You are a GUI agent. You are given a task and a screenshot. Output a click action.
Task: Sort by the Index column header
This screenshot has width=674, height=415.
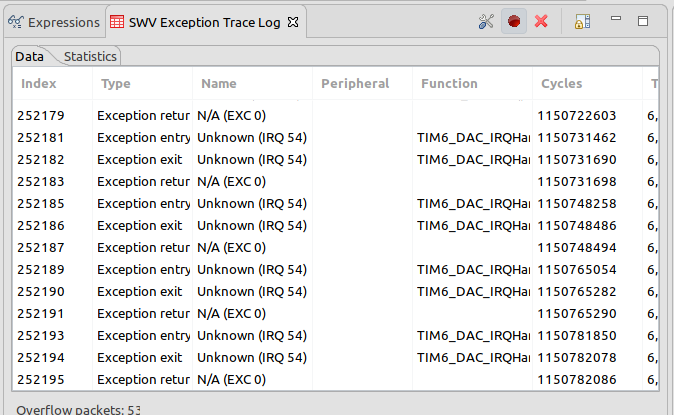[x=39, y=84]
